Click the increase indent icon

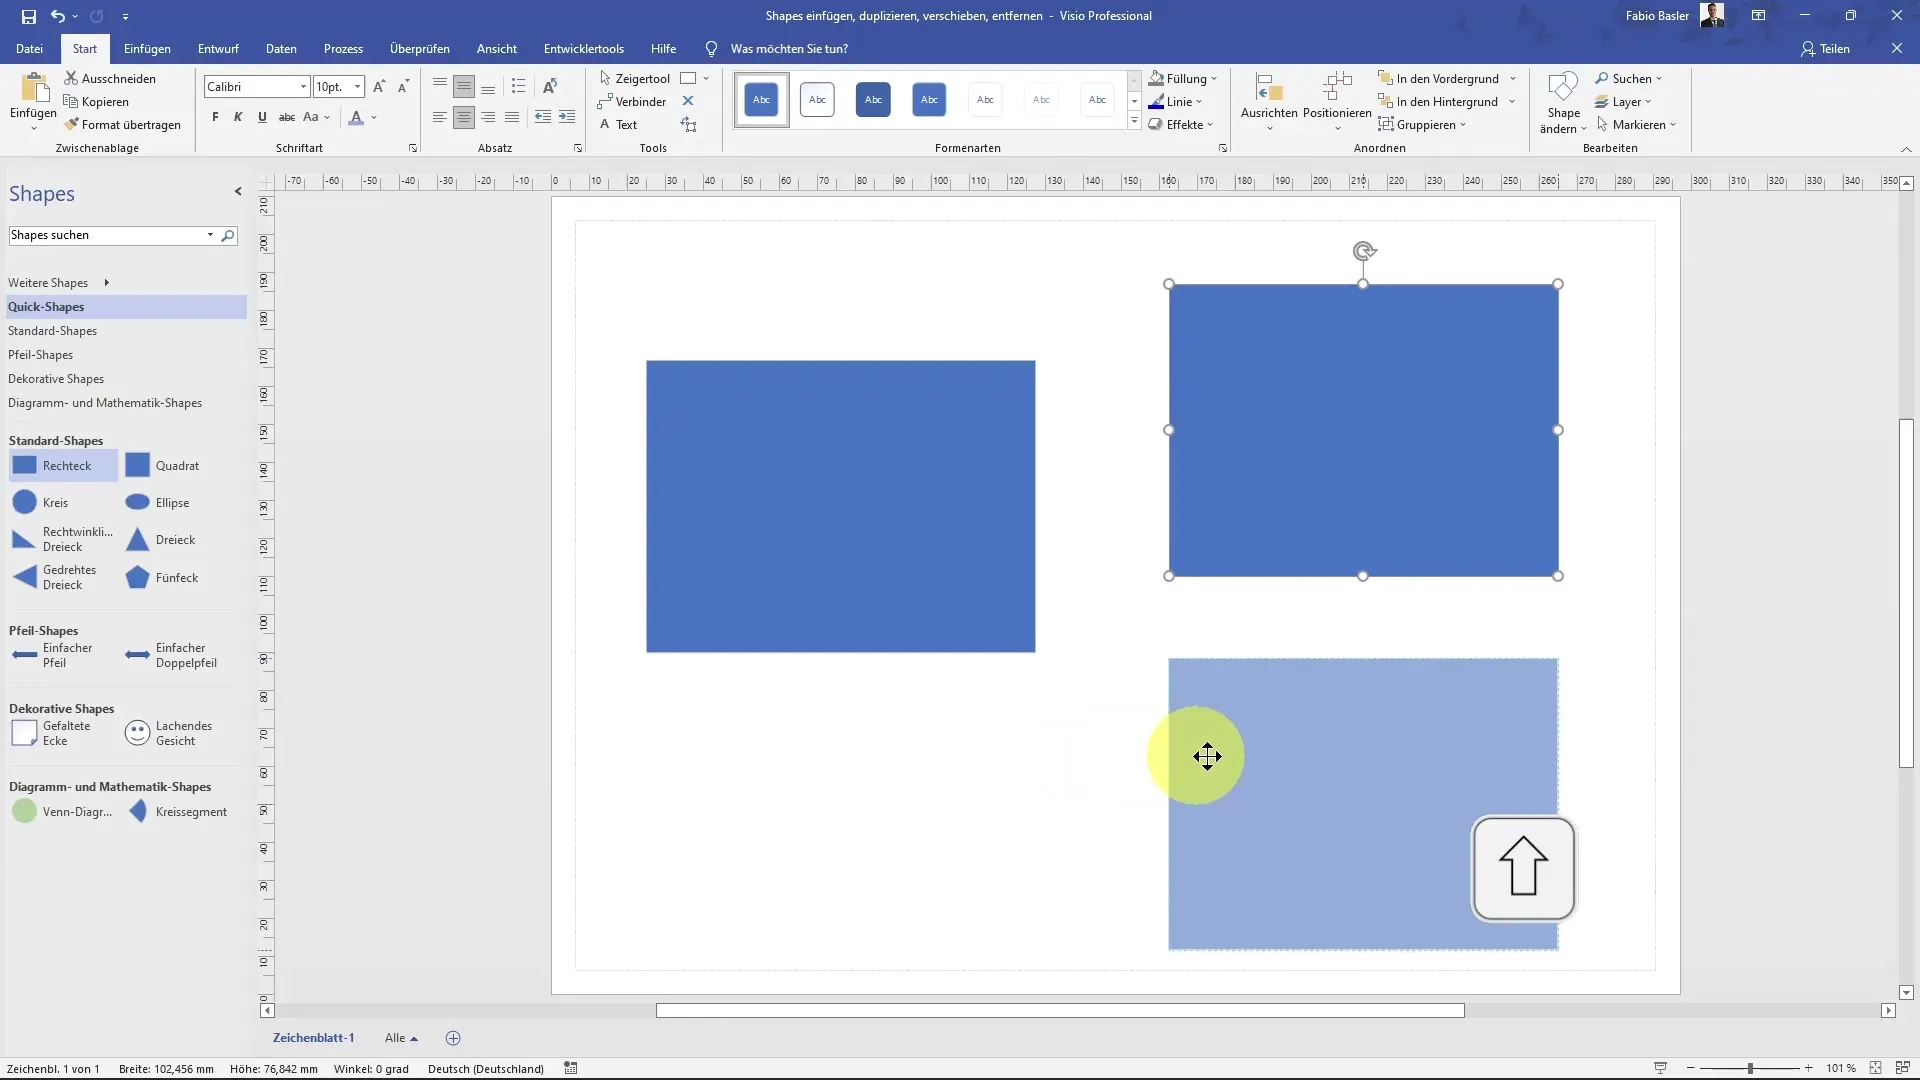567,117
